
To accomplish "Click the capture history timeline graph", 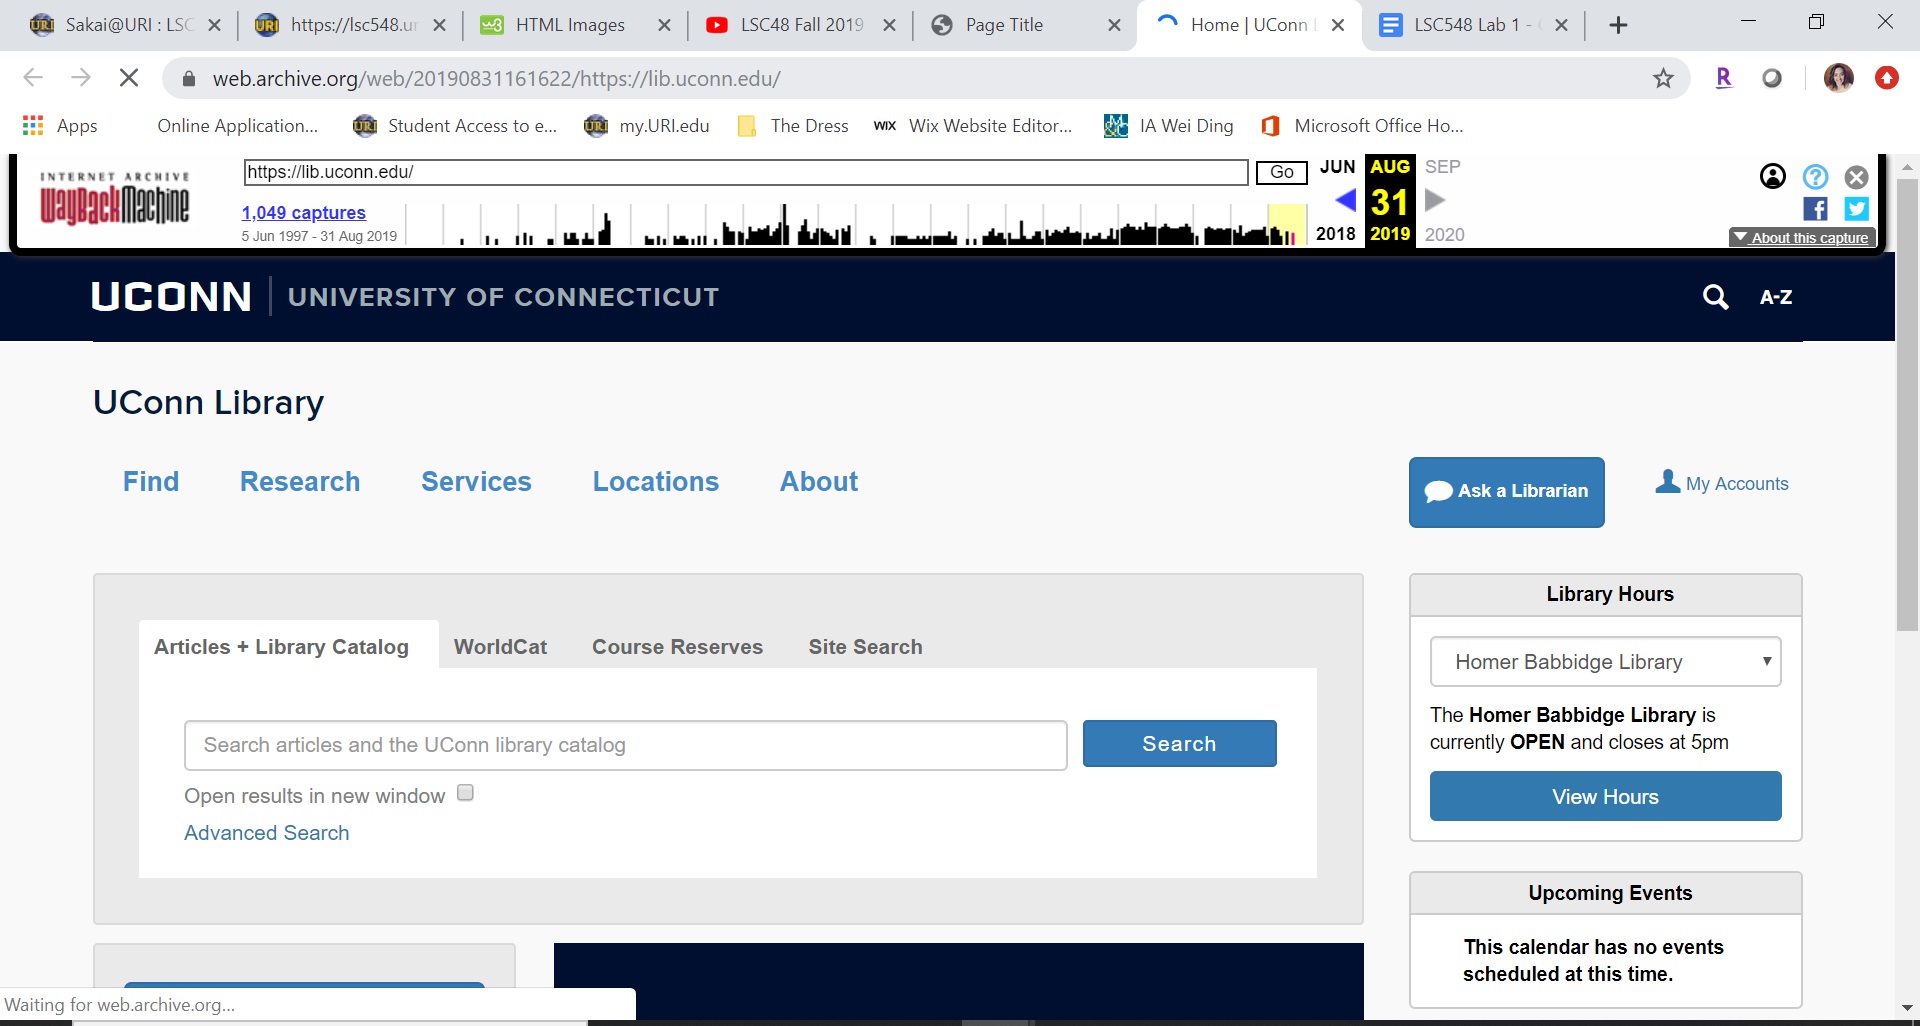I will tap(856, 224).
